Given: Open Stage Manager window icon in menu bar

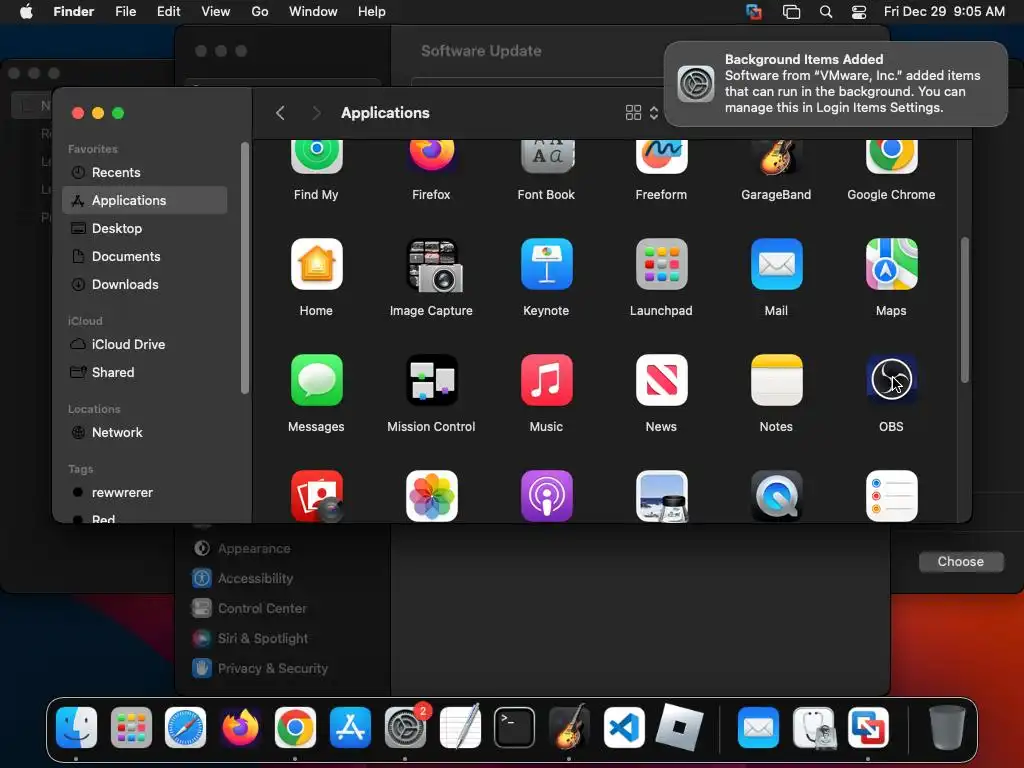Looking at the screenshot, I should click(x=792, y=12).
